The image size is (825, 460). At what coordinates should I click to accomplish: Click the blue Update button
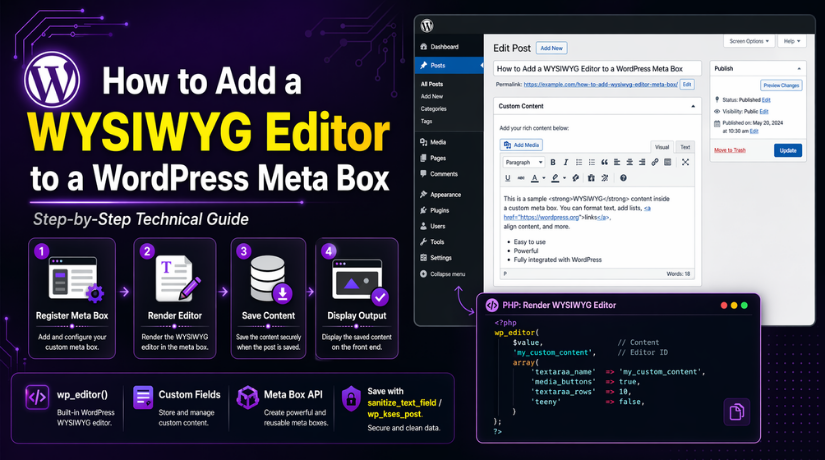tap(788, 151)
